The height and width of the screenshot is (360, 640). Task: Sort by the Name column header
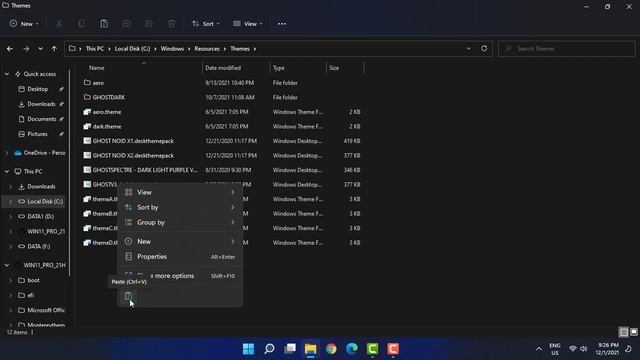[x=97, y=68]
